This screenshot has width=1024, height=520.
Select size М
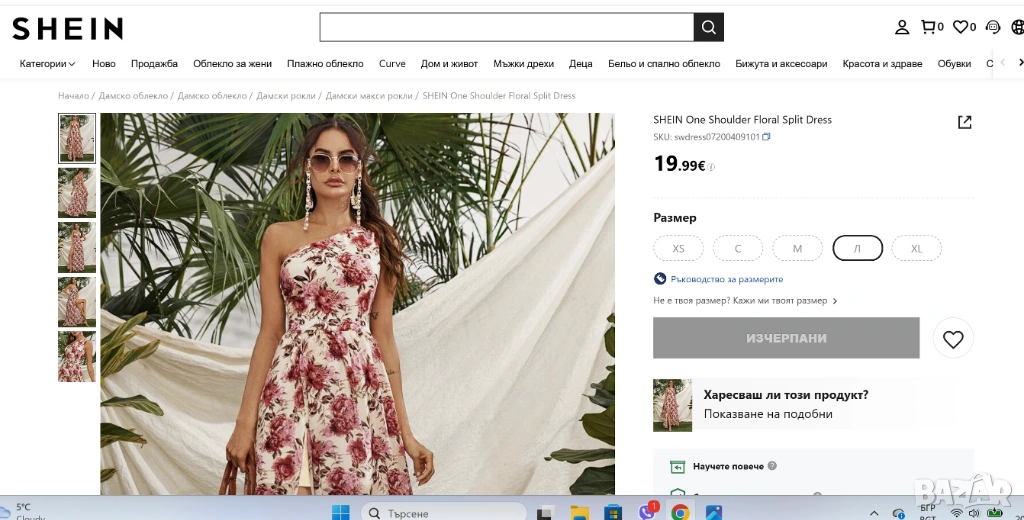(x=797, y=248)
